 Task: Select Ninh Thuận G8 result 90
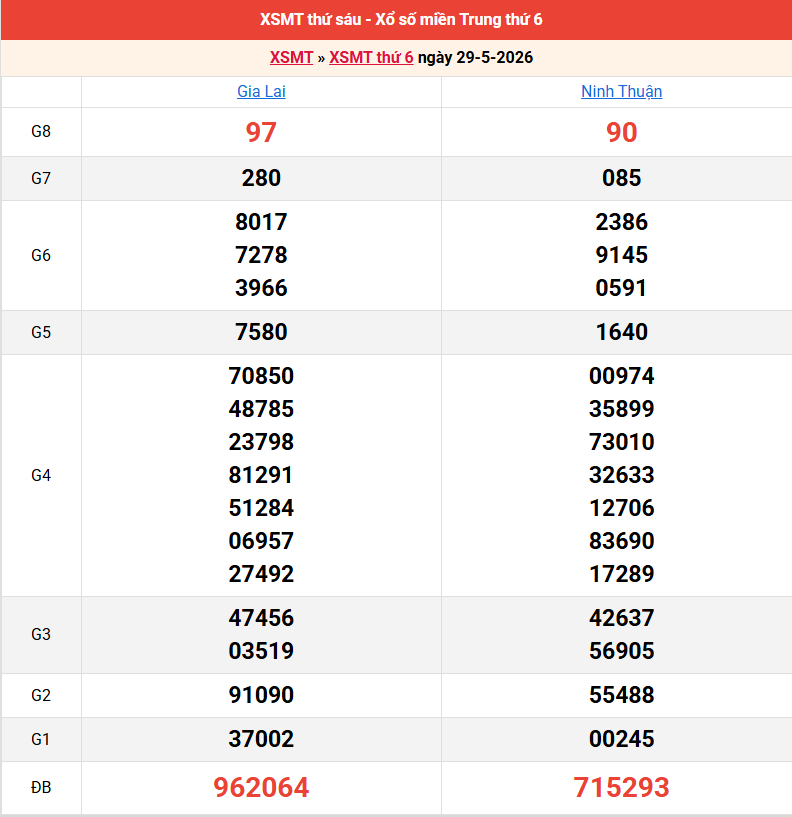(x=622, y=132)
